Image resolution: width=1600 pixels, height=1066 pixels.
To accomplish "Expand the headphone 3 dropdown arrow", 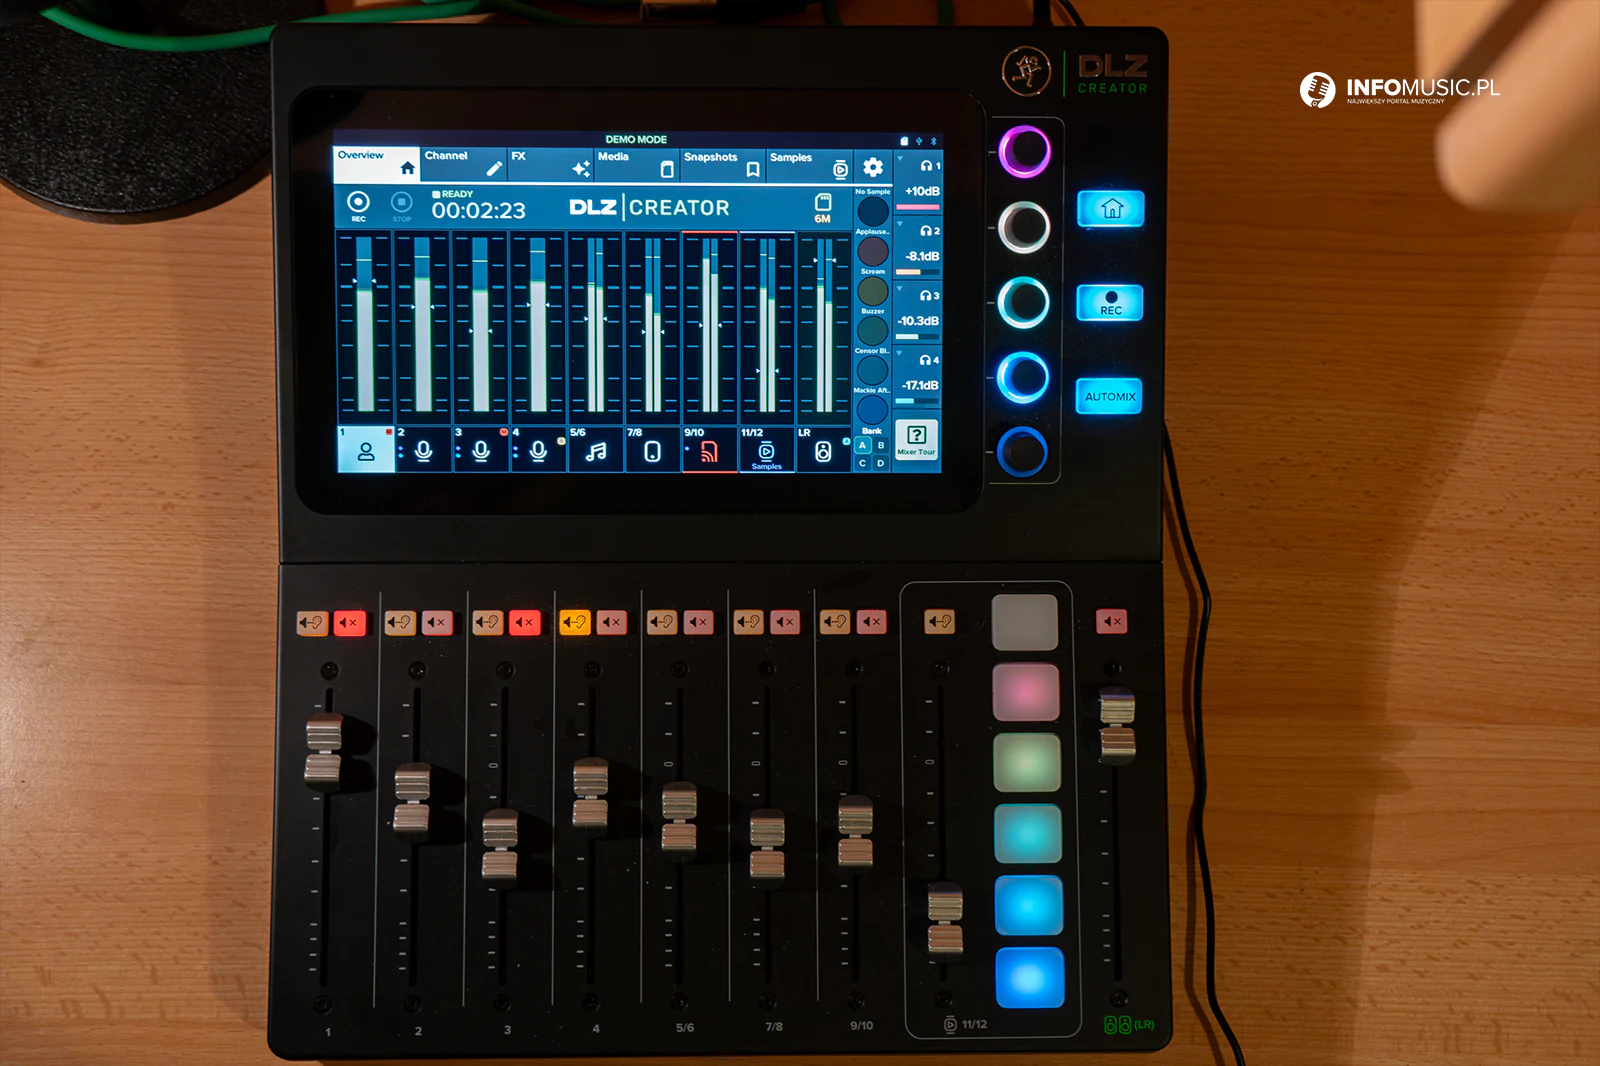I will click(x=900, y=289).
